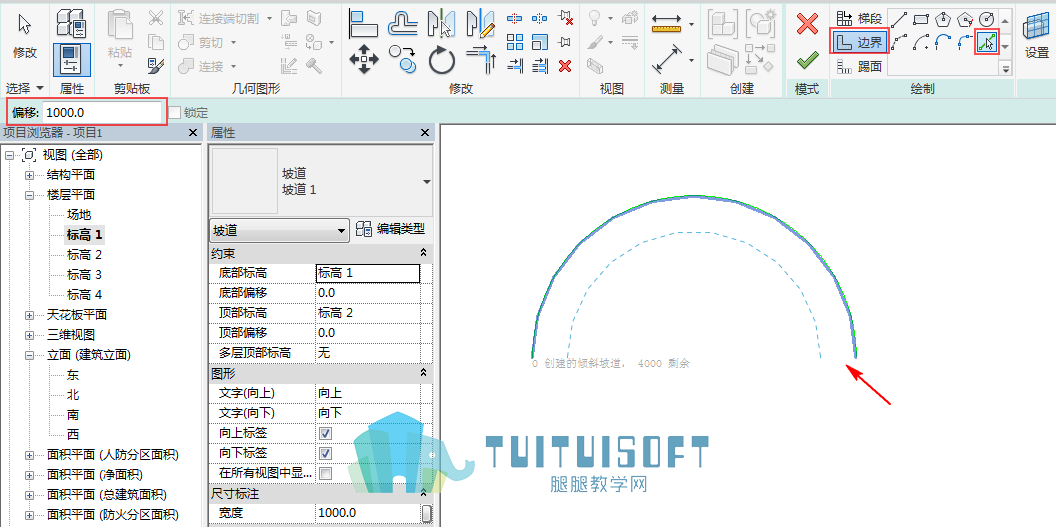Click the Pin element icon

tap(566, 42)
